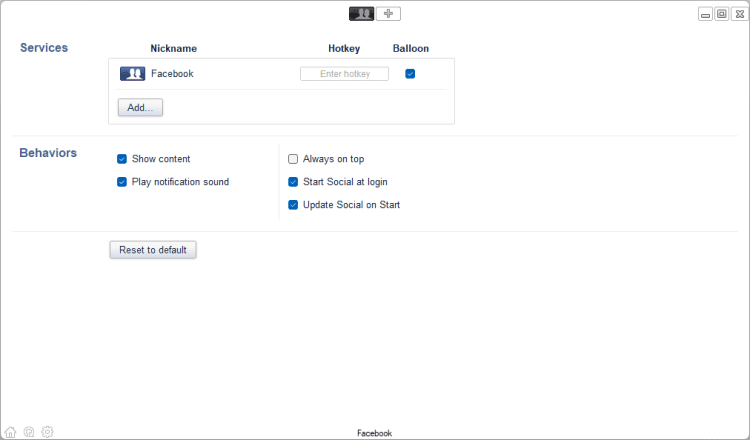Uncheck Start Social at login
This screenshot has width=750, height=440.
tap(293, 182)
